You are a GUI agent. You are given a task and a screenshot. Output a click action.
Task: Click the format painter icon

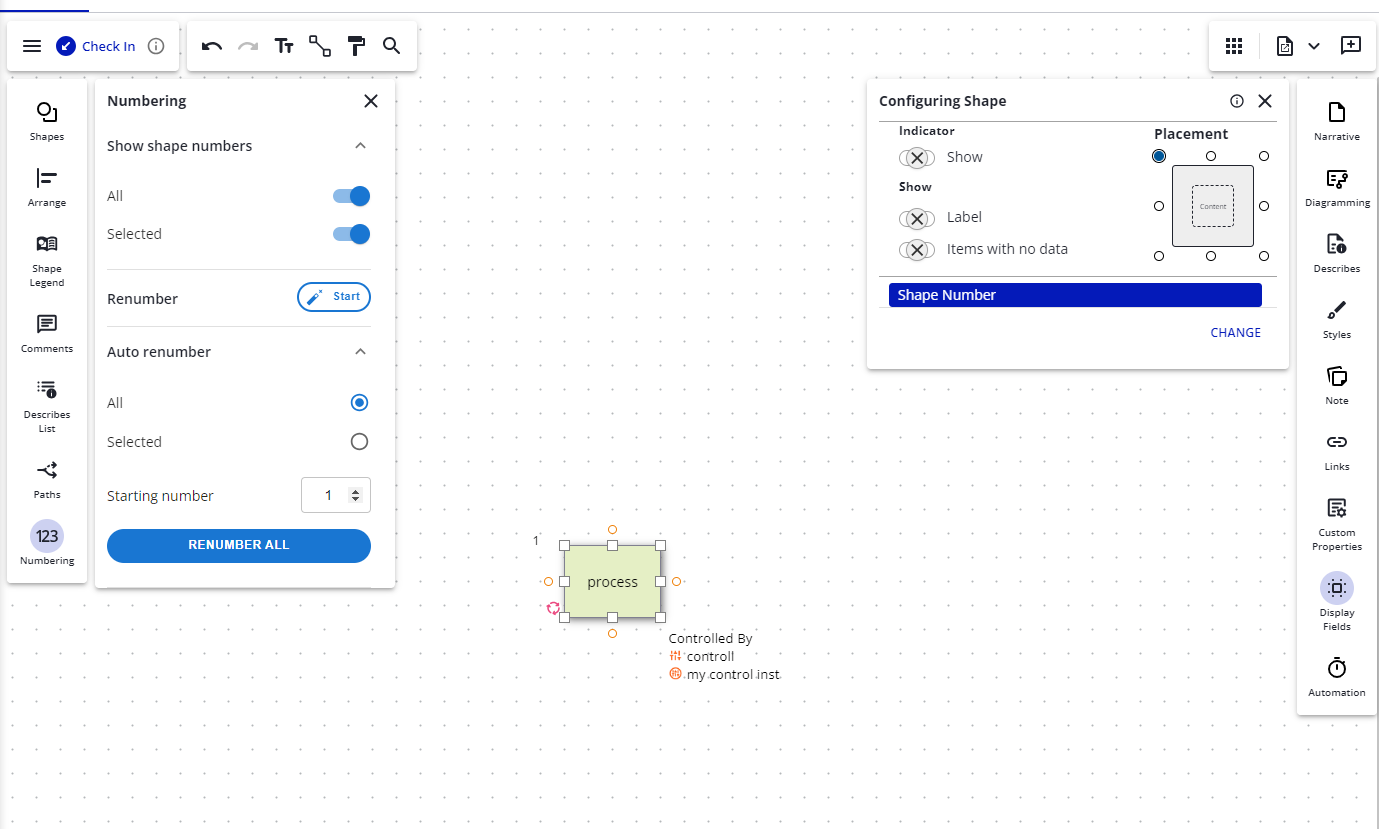pyautogui.click(x=356, y=46)
